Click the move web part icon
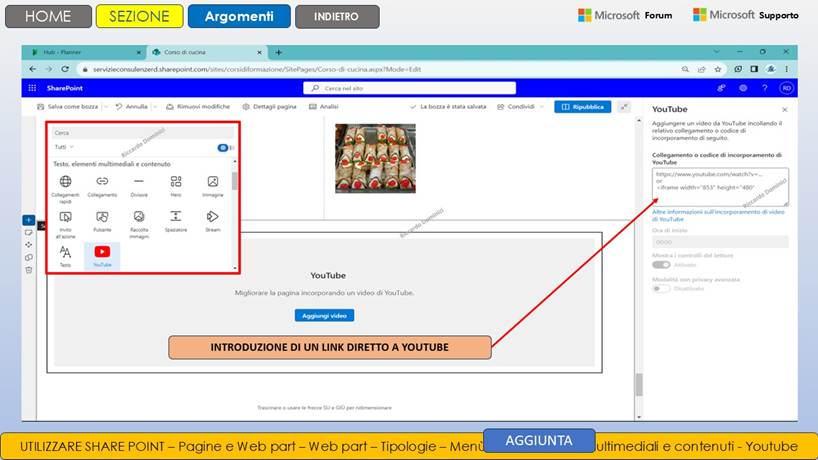 pos(29,245)
